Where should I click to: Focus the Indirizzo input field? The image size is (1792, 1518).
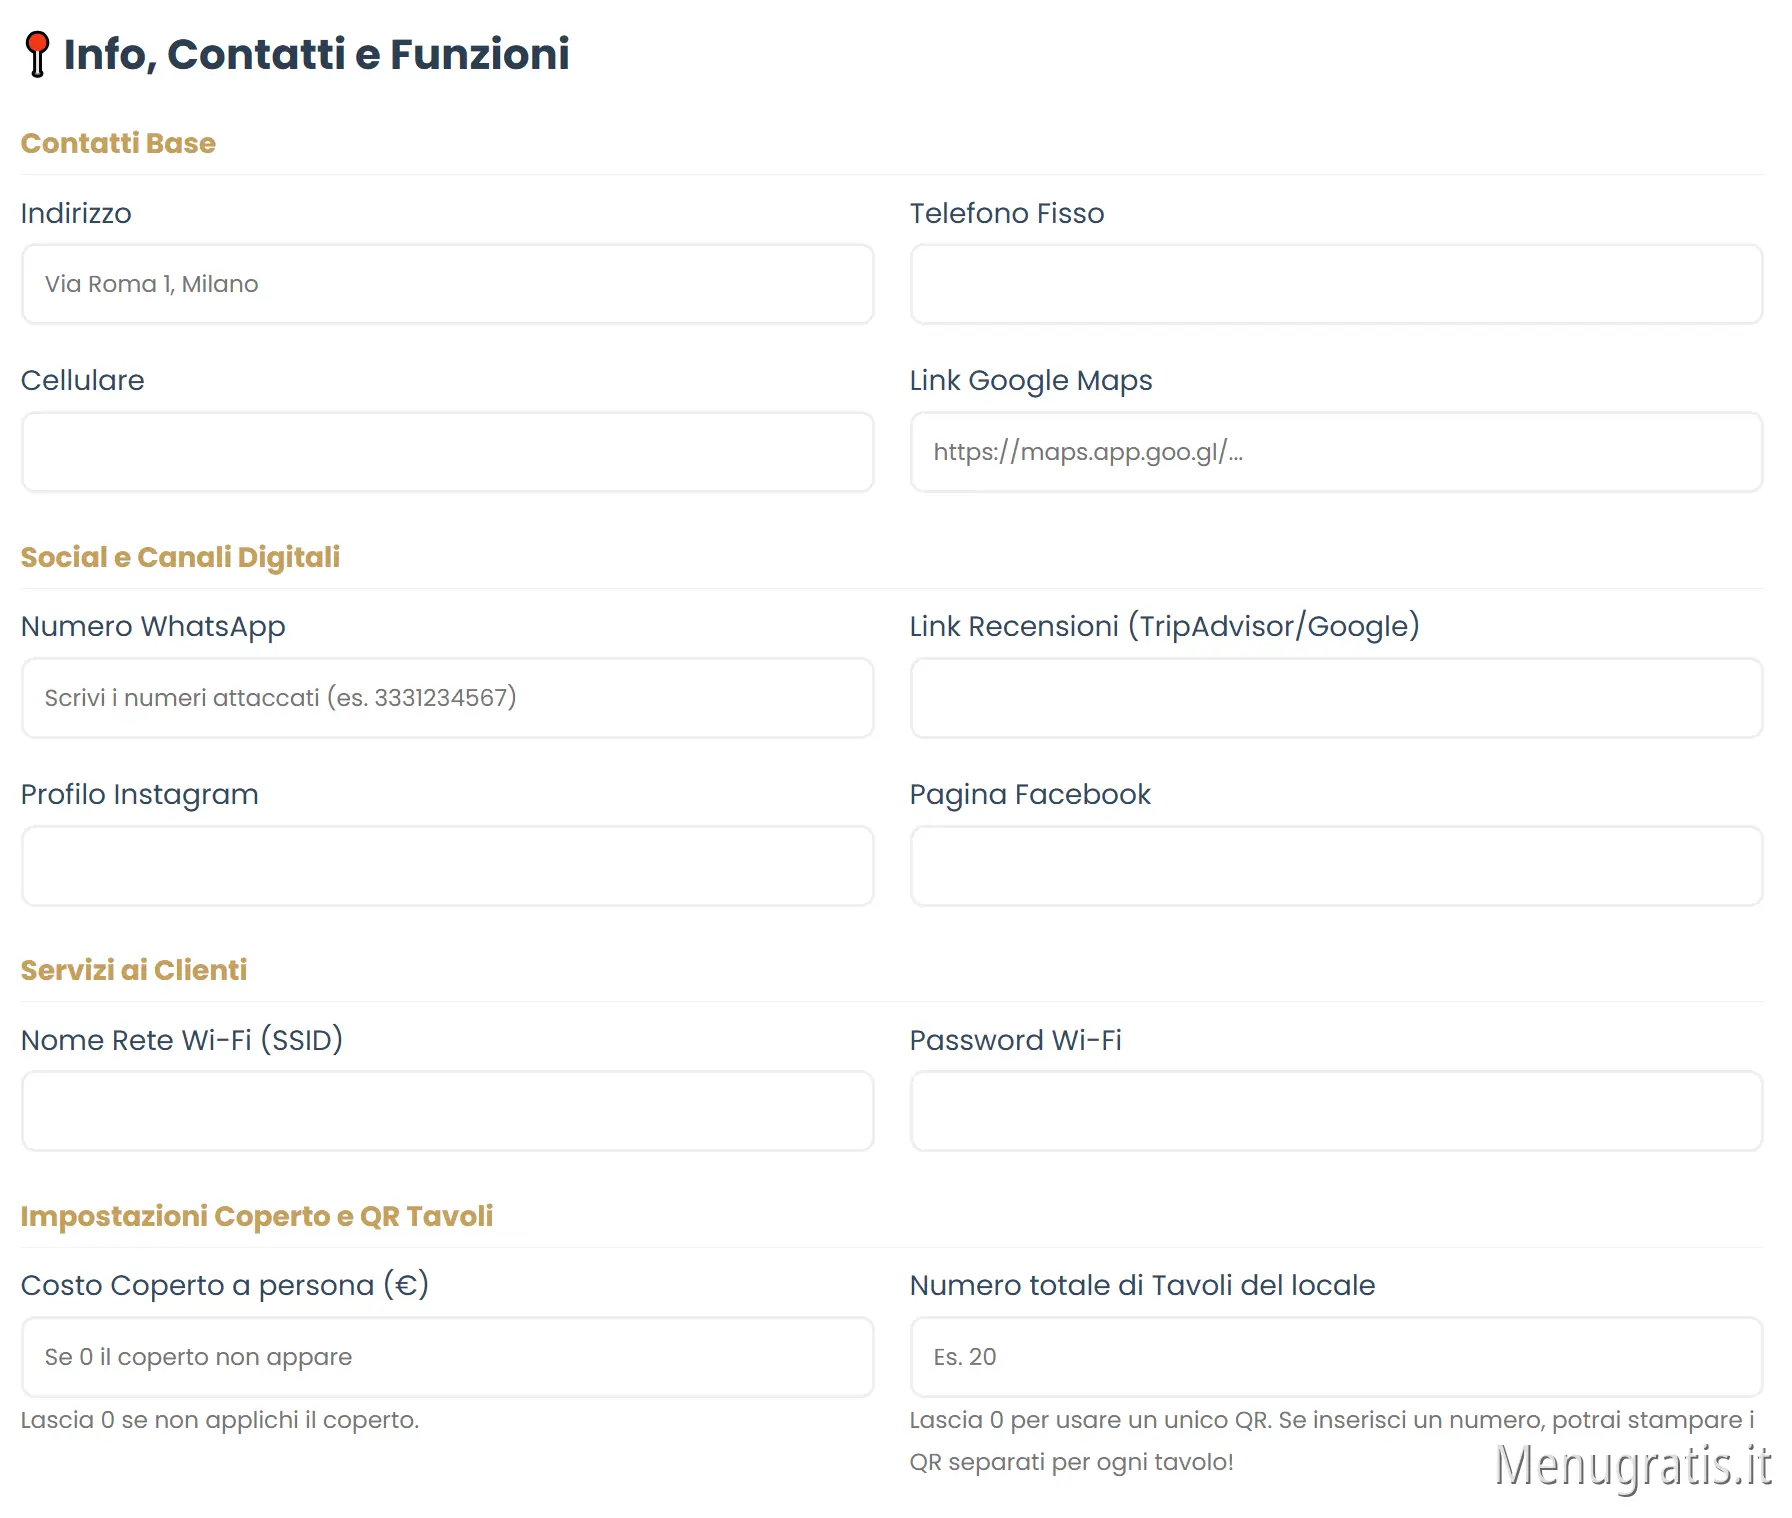(x=447, y=284)
